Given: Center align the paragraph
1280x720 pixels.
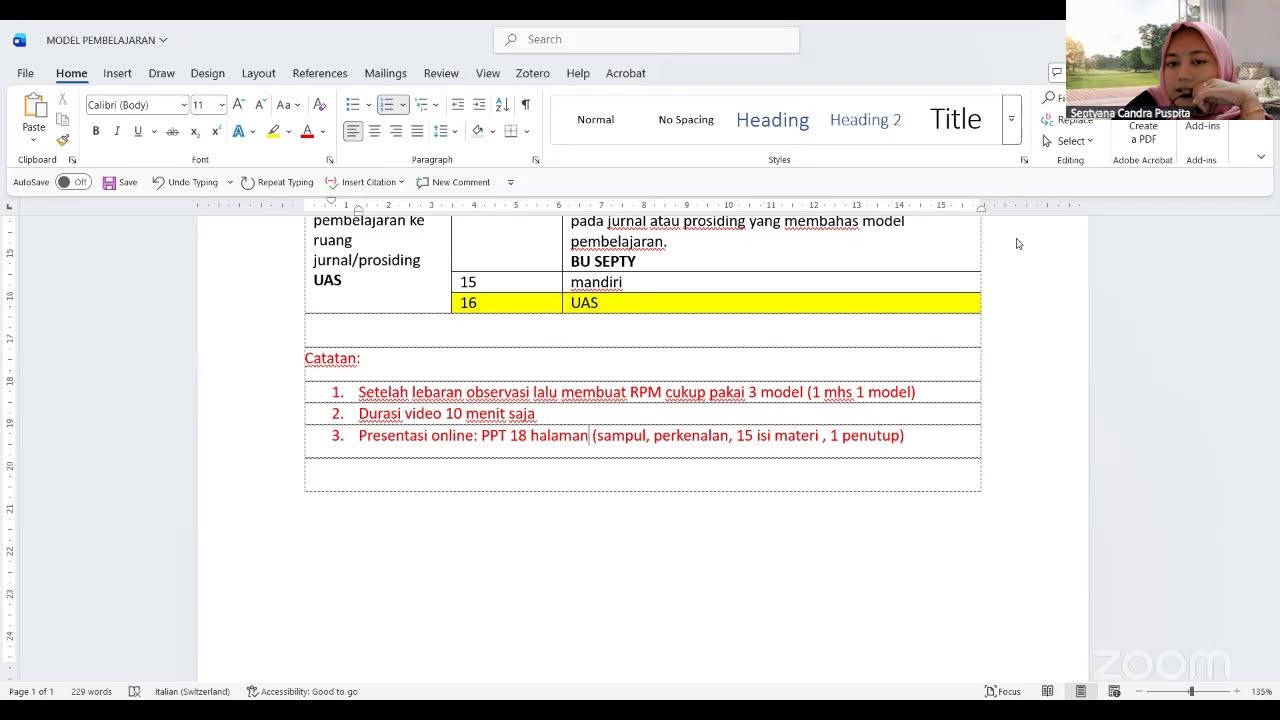Looking at the screenshot, I should pos(374,131).
